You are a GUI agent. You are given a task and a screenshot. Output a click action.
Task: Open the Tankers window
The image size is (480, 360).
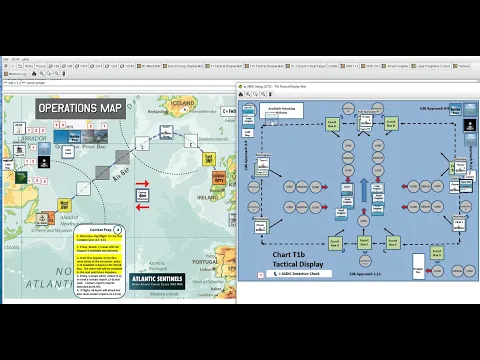461,66
